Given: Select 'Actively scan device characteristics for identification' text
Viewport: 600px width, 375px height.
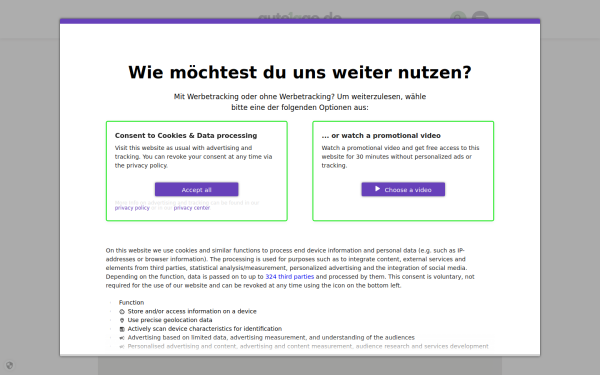Looking at the screenshot, I should point(205,329).
